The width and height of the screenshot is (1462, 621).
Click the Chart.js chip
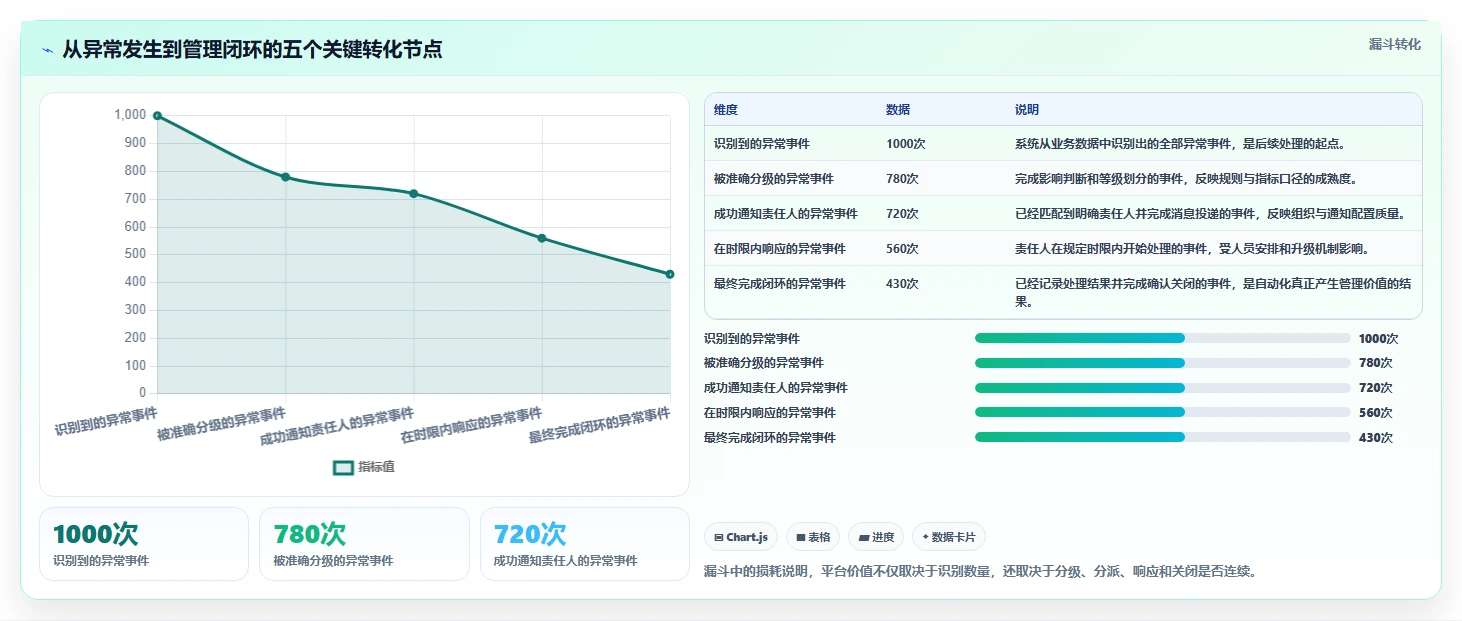tap(741, 537)
